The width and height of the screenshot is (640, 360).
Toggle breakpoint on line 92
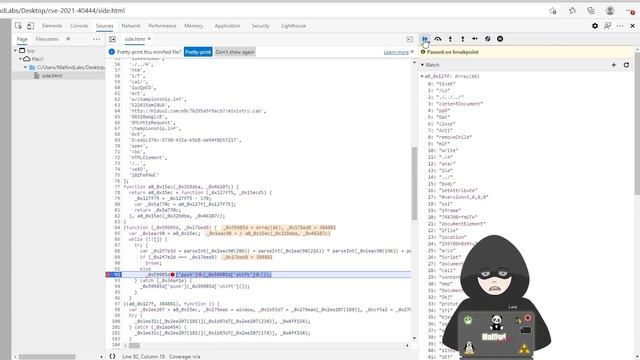[x=115, y=275]
